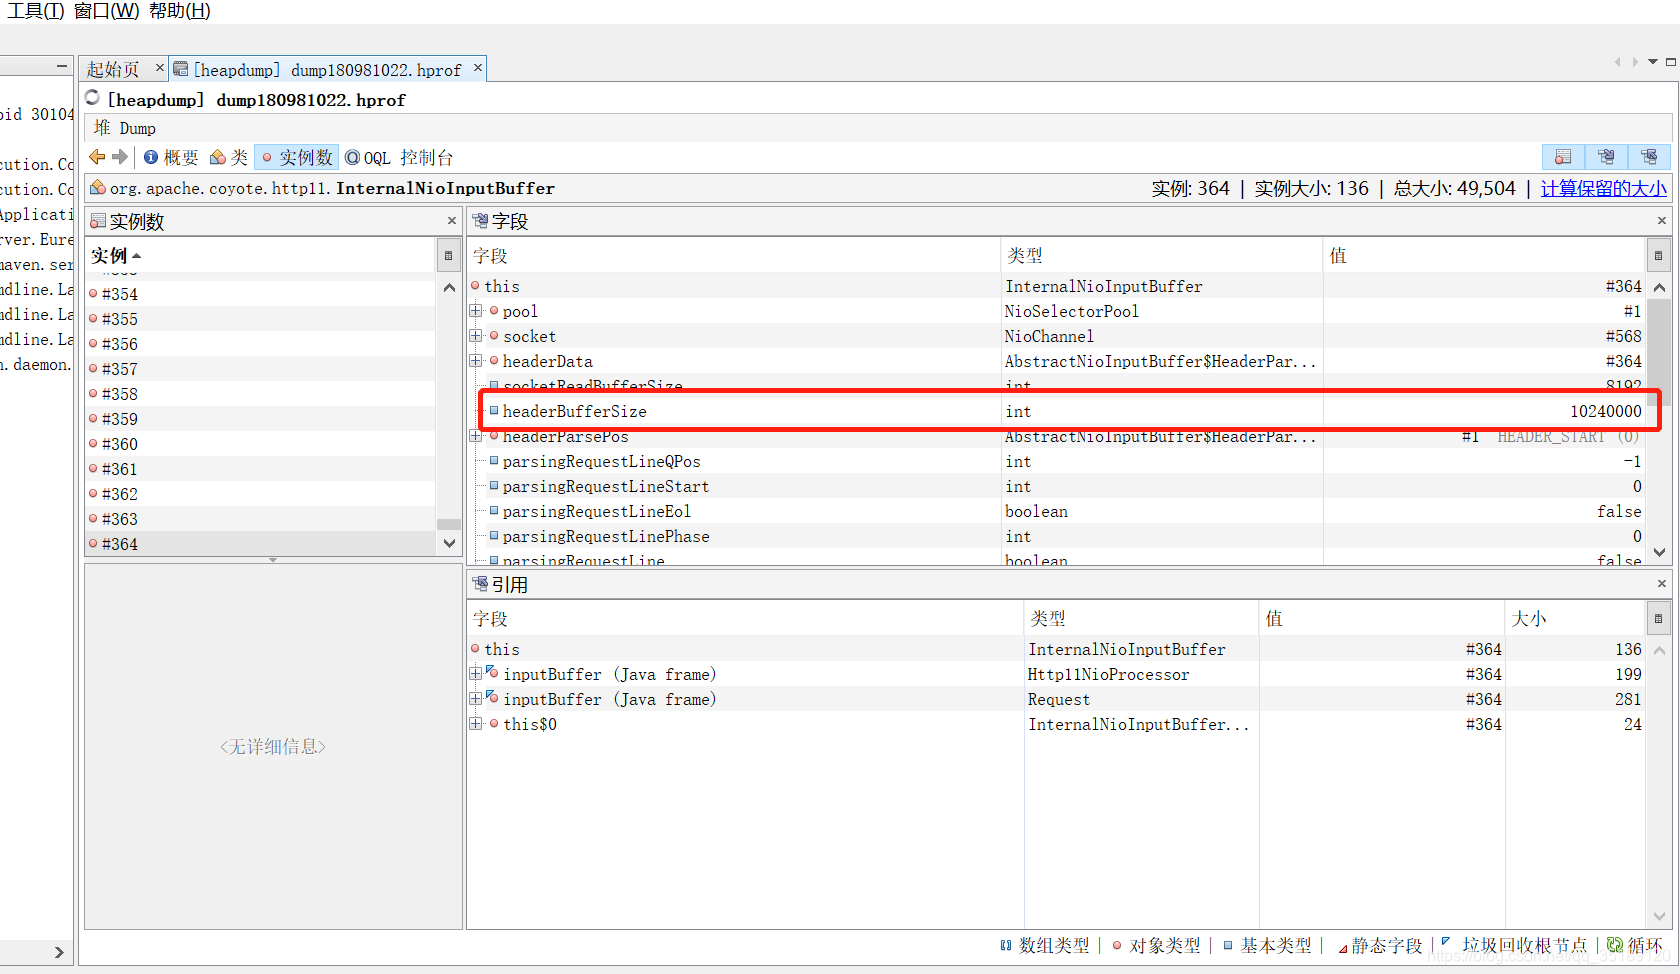Open the 工具(T) menu
This screenshot has width=1680, height=974.
(x=36, y=11)
